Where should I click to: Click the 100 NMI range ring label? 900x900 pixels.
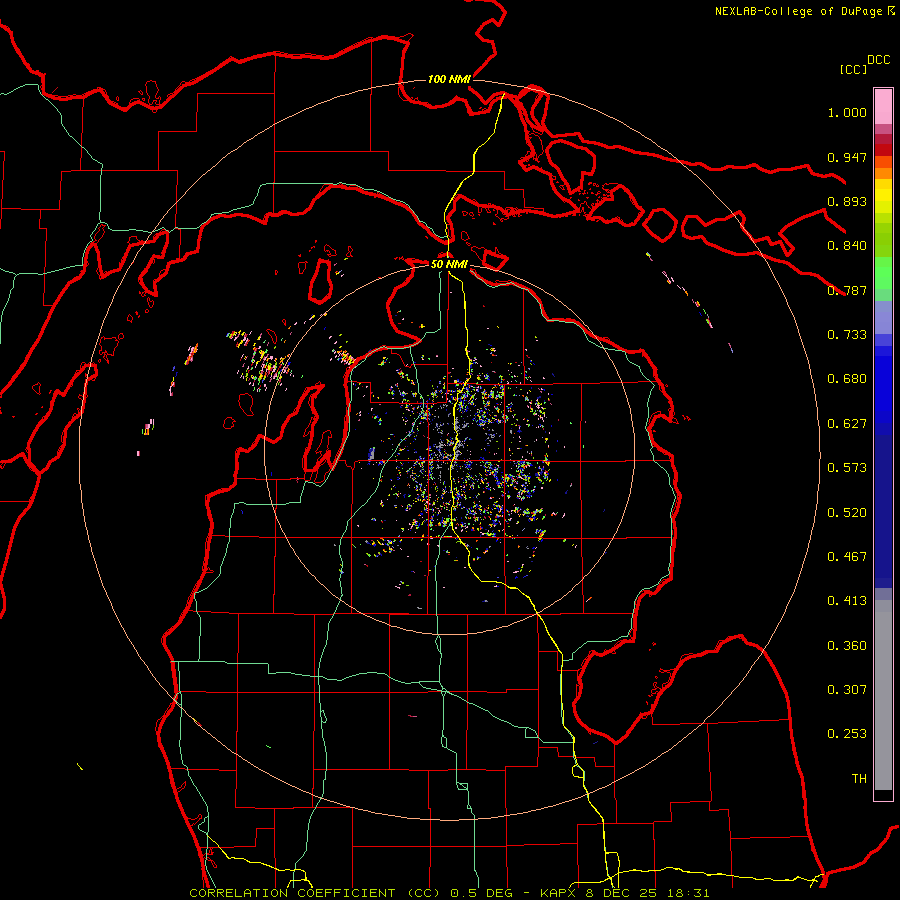(x=449, y=79)
